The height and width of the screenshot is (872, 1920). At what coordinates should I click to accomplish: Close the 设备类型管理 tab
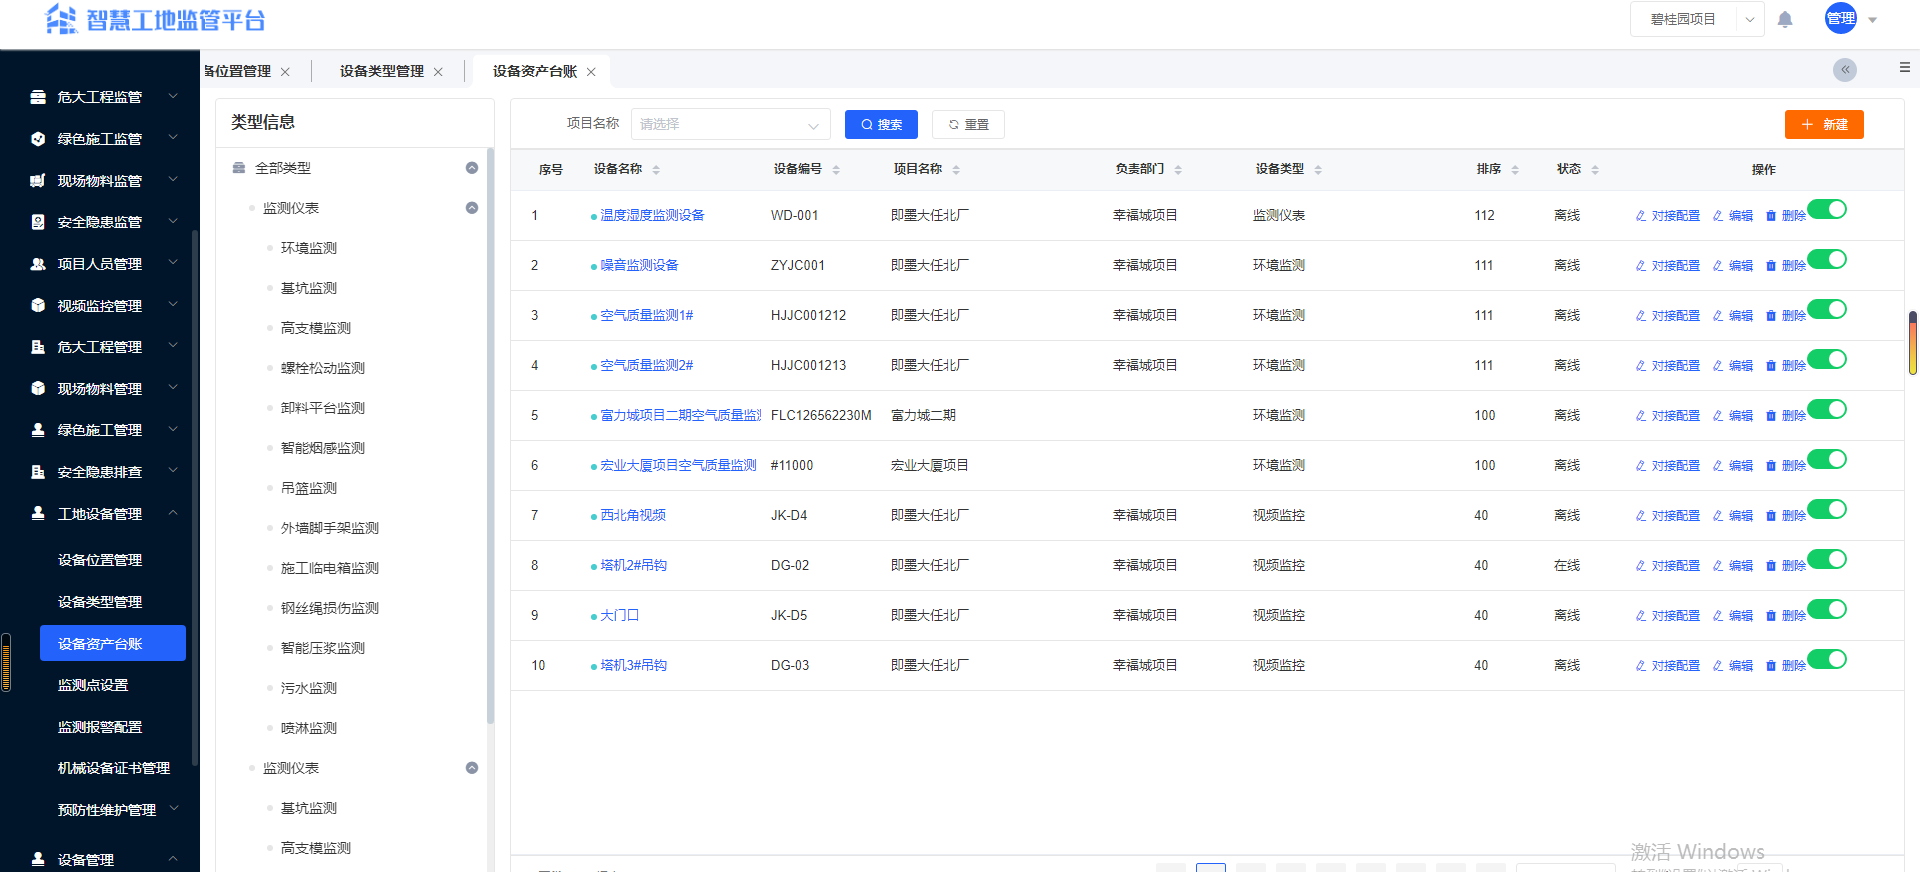(438, 72)
